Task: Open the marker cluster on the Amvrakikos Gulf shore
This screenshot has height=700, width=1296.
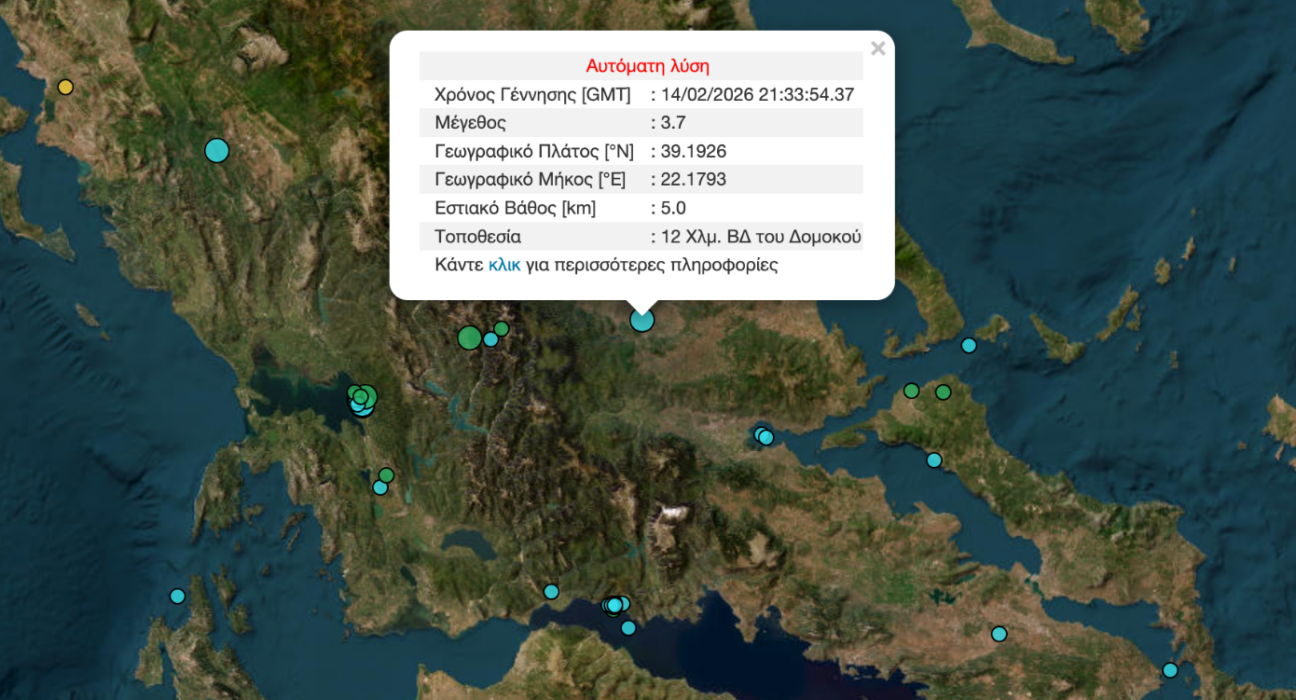Action: (362, 400)
